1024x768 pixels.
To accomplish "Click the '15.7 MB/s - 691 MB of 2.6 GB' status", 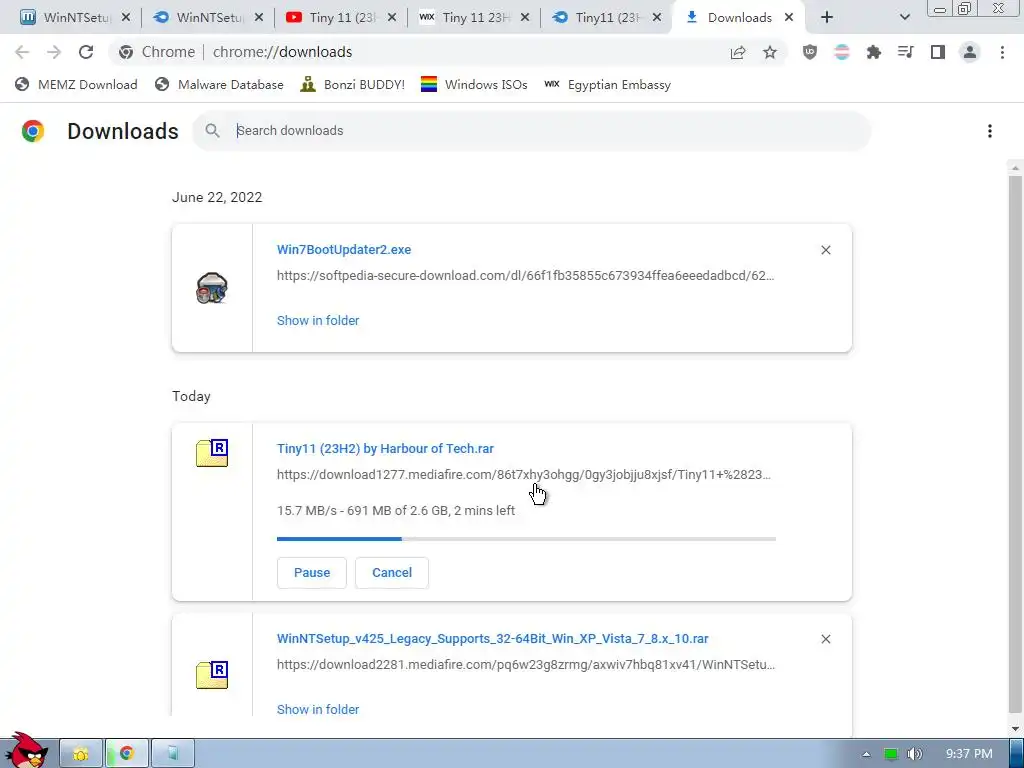I will pyautogui.click(x=396, y=511).
